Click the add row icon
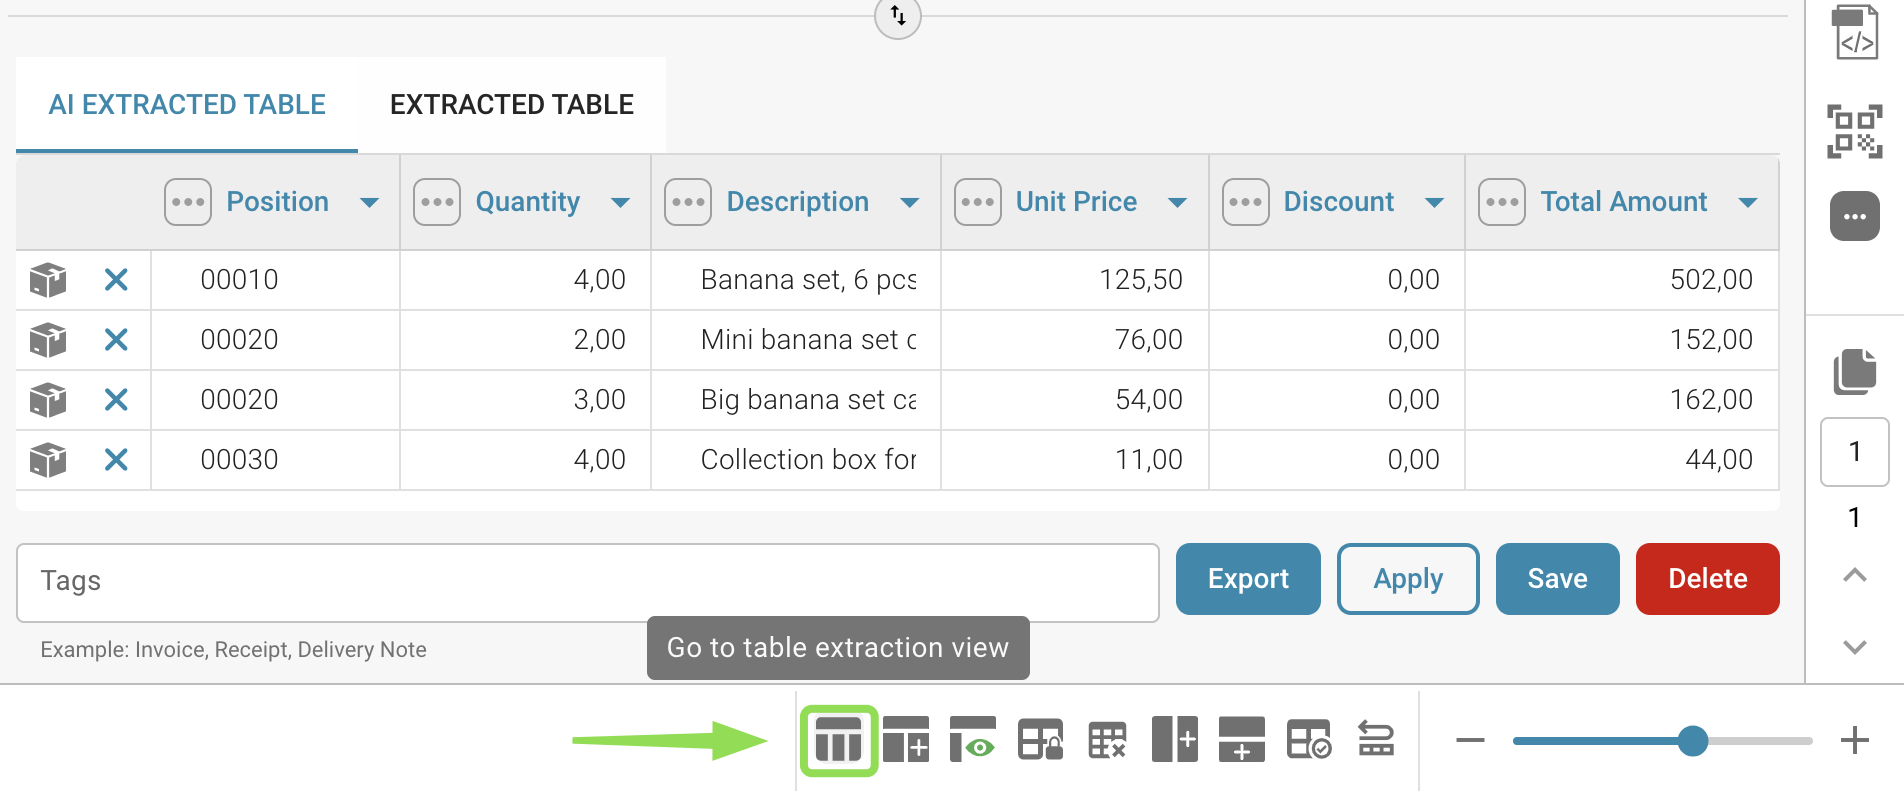The image size is (1904, 791). tap(1241, 741)
